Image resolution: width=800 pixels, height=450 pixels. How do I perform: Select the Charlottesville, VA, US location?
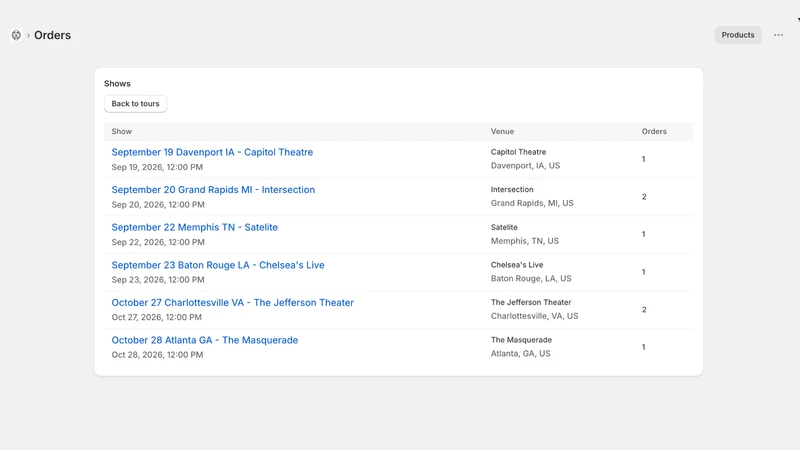click(534, 316)
